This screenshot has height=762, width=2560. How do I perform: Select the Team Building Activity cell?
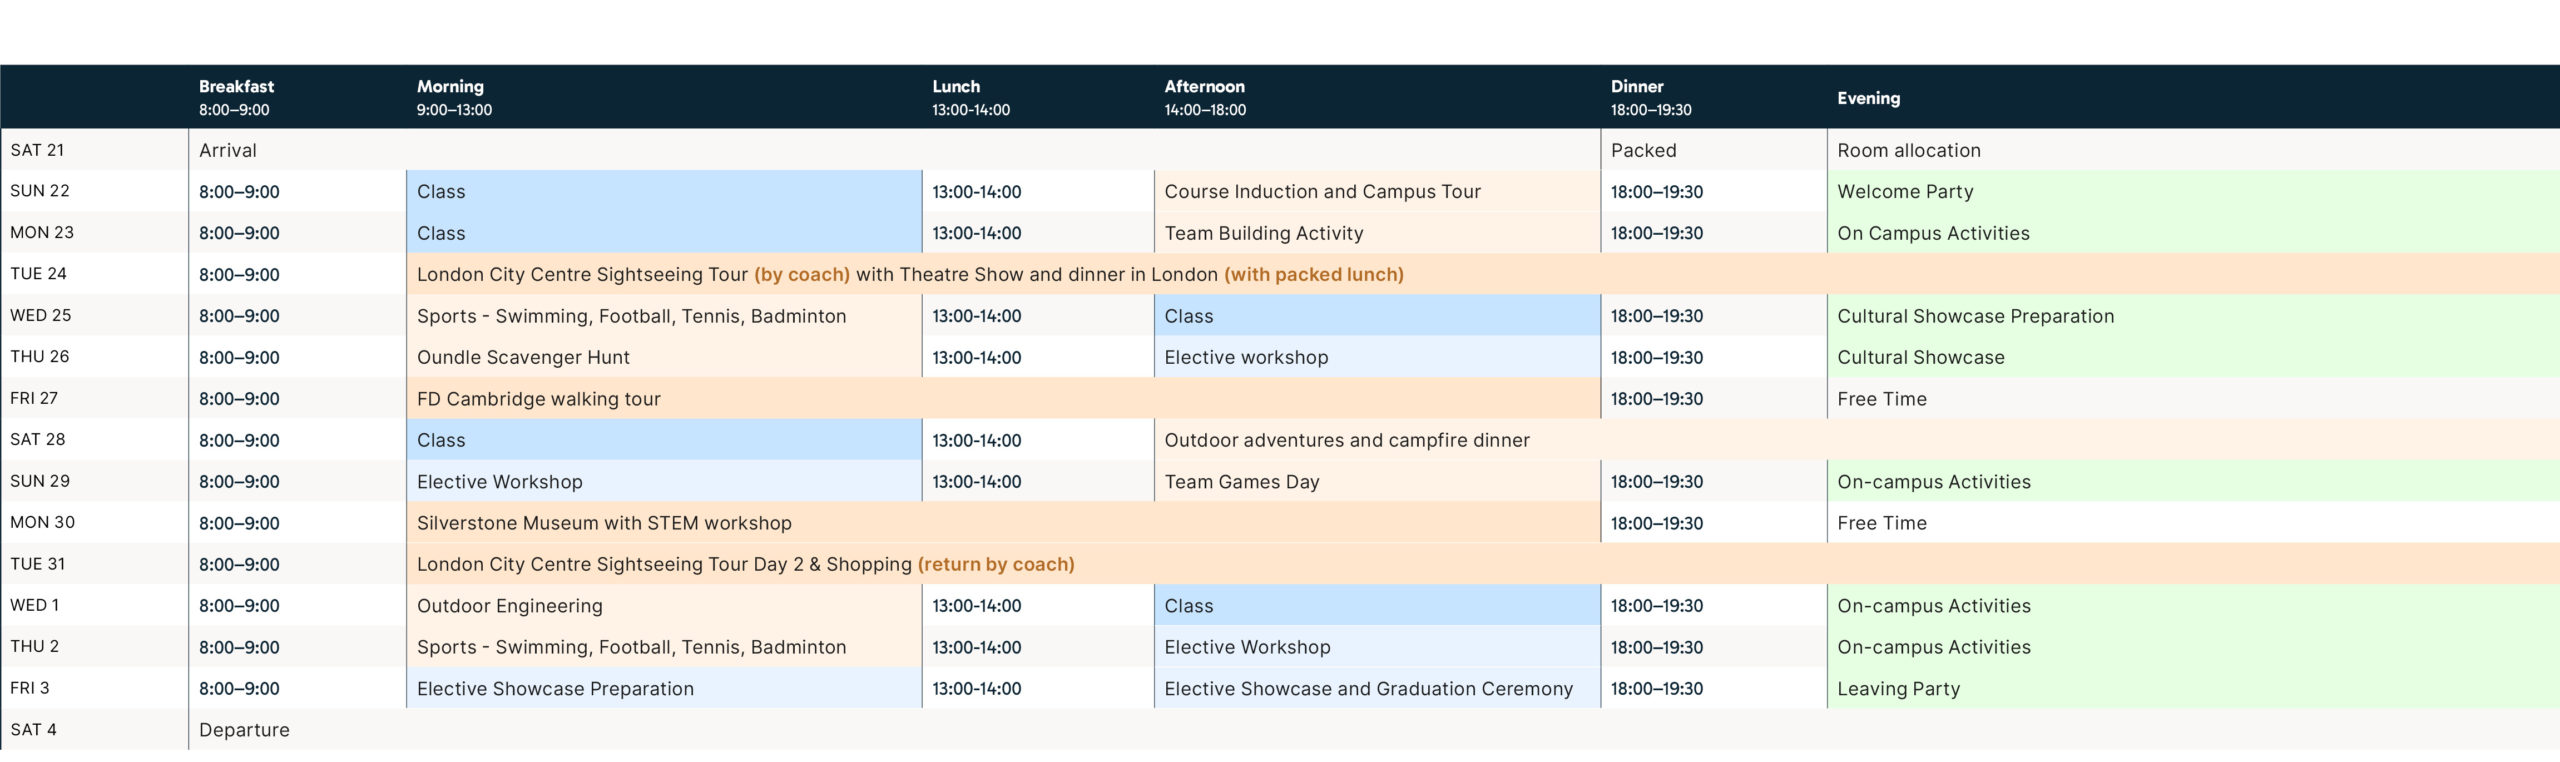tap(1263, 233)
